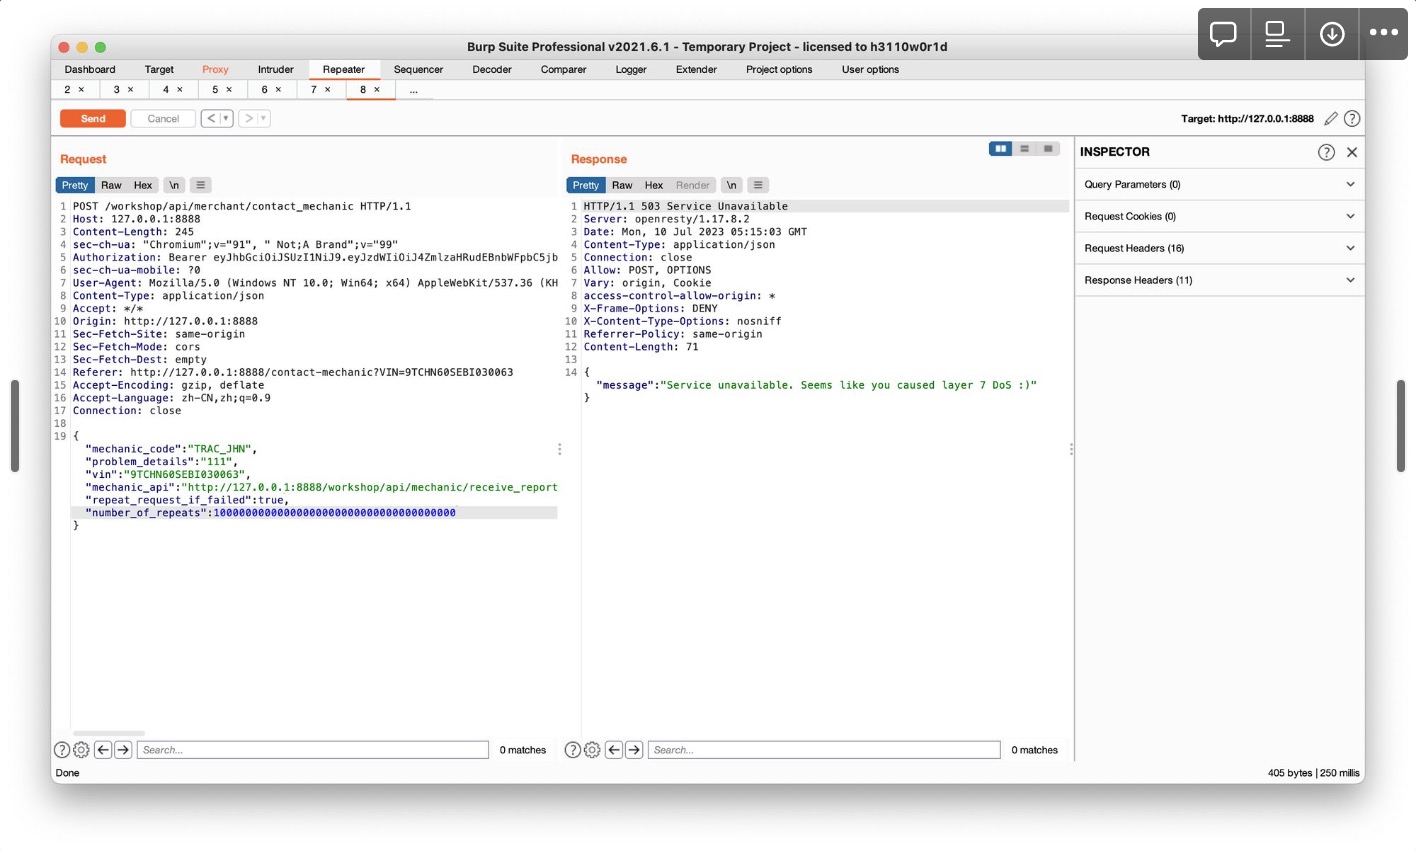This screenshot has height=850, width=1416.
Task: Close Repeater tab 8
Action: 377,90
